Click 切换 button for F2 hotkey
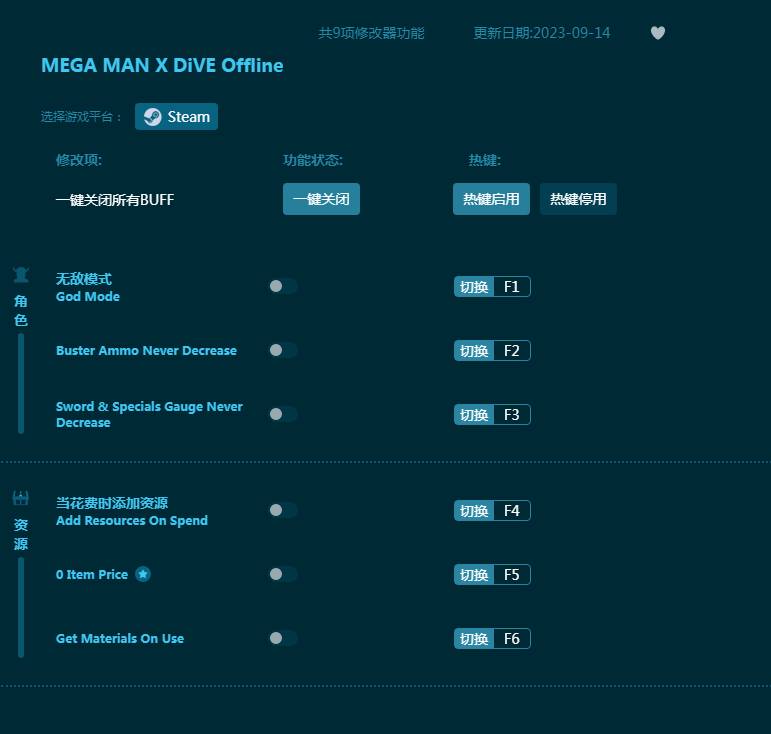The height and width of the screenshot is (734, 771). (x=474, y=351)
